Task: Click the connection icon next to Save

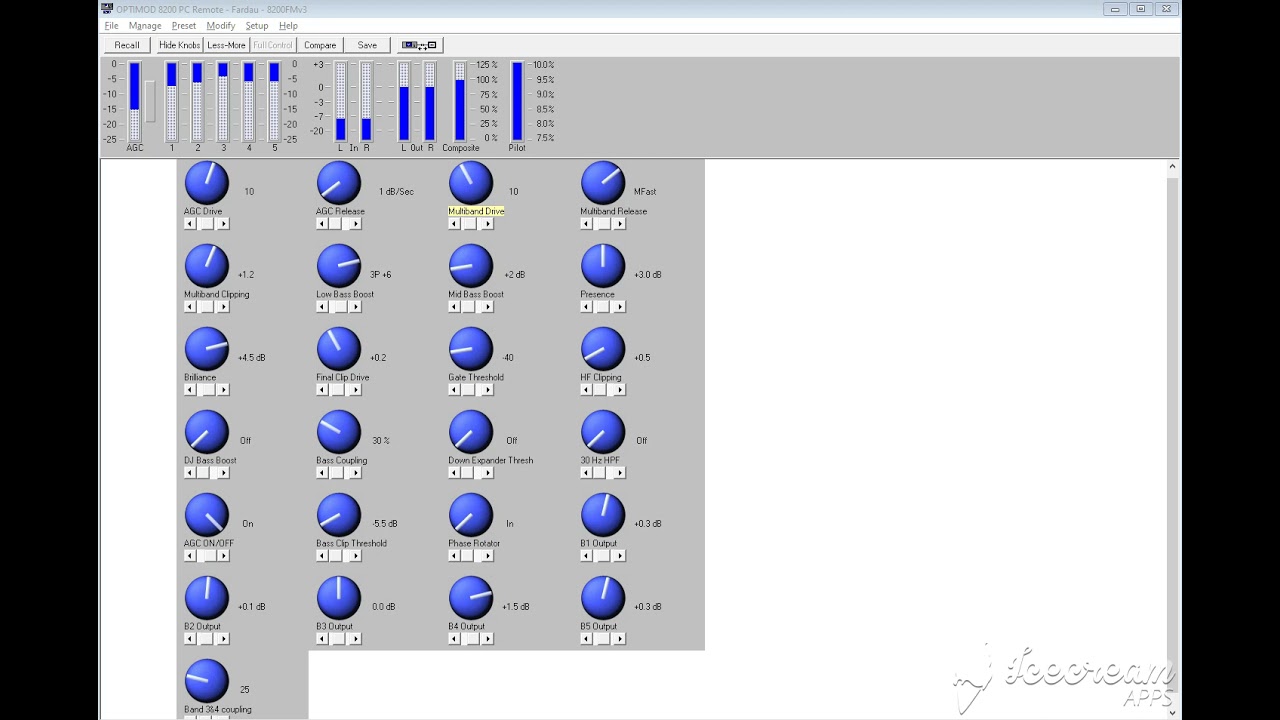Action: pos(419,45)
